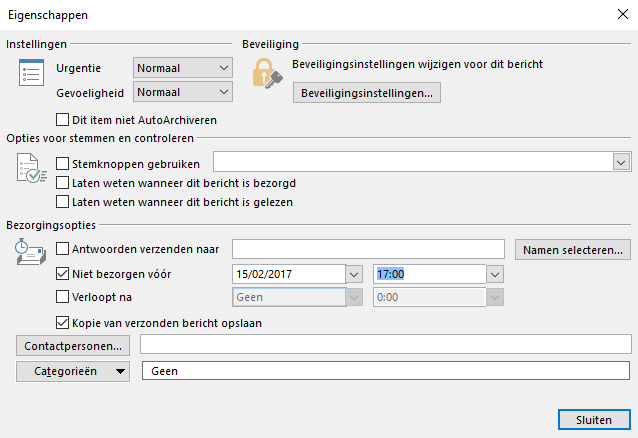The width and height of the screenshot is (638, 438).
Task: Click the Categorieën field showing Geen
Action: (x=386, y=371)
